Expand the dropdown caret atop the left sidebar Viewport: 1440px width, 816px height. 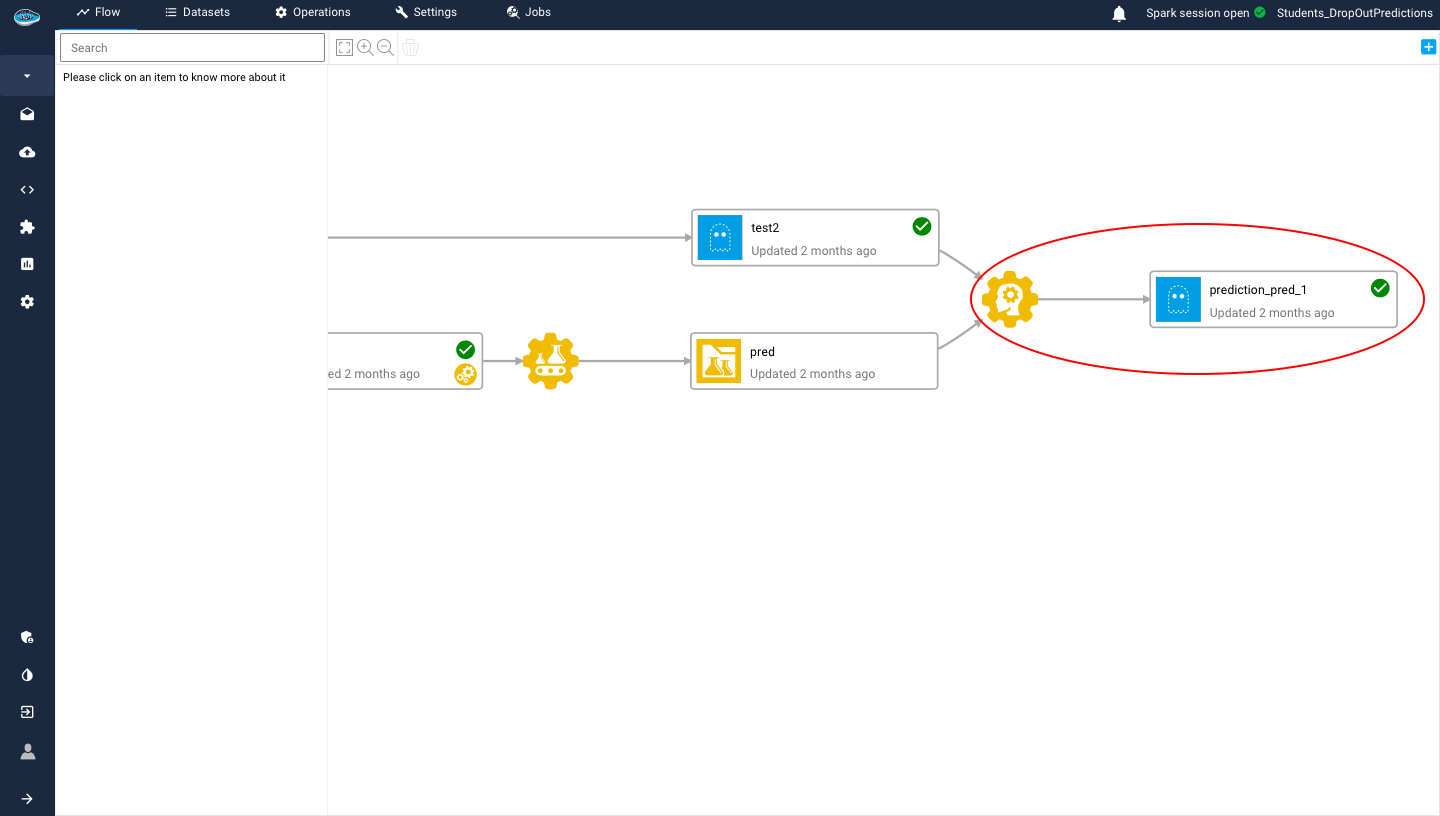(26, 75)
